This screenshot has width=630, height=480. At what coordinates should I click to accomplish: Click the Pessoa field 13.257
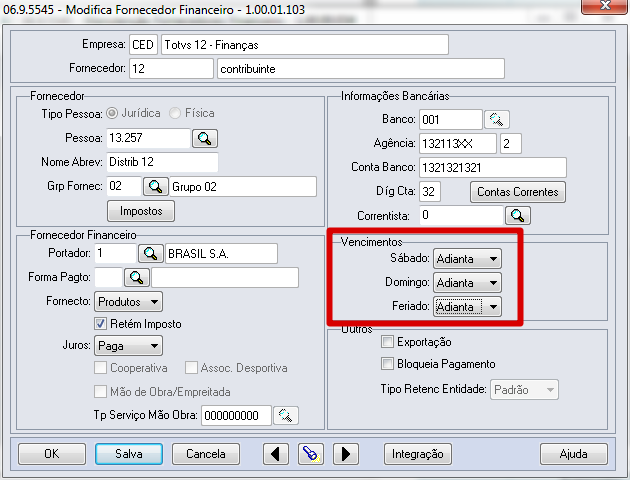click(148, 138)
